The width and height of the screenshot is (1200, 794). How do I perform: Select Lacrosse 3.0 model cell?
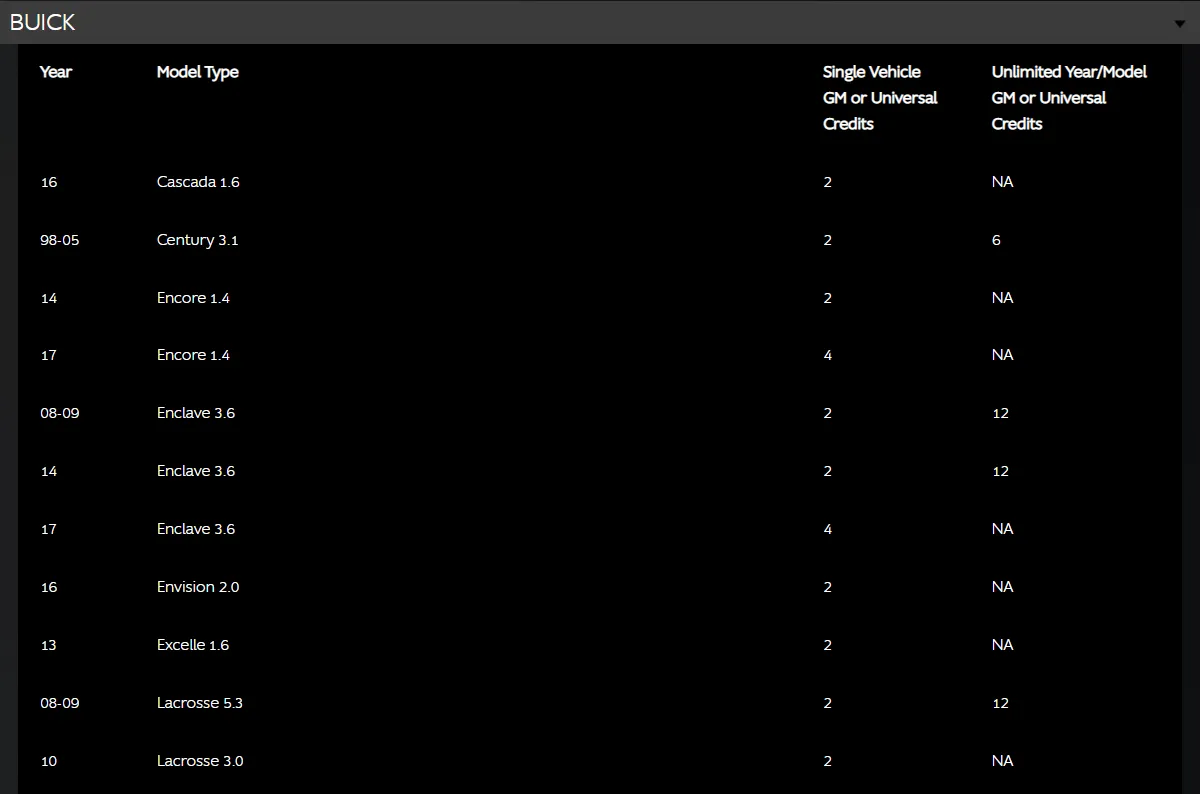[200, 761]
